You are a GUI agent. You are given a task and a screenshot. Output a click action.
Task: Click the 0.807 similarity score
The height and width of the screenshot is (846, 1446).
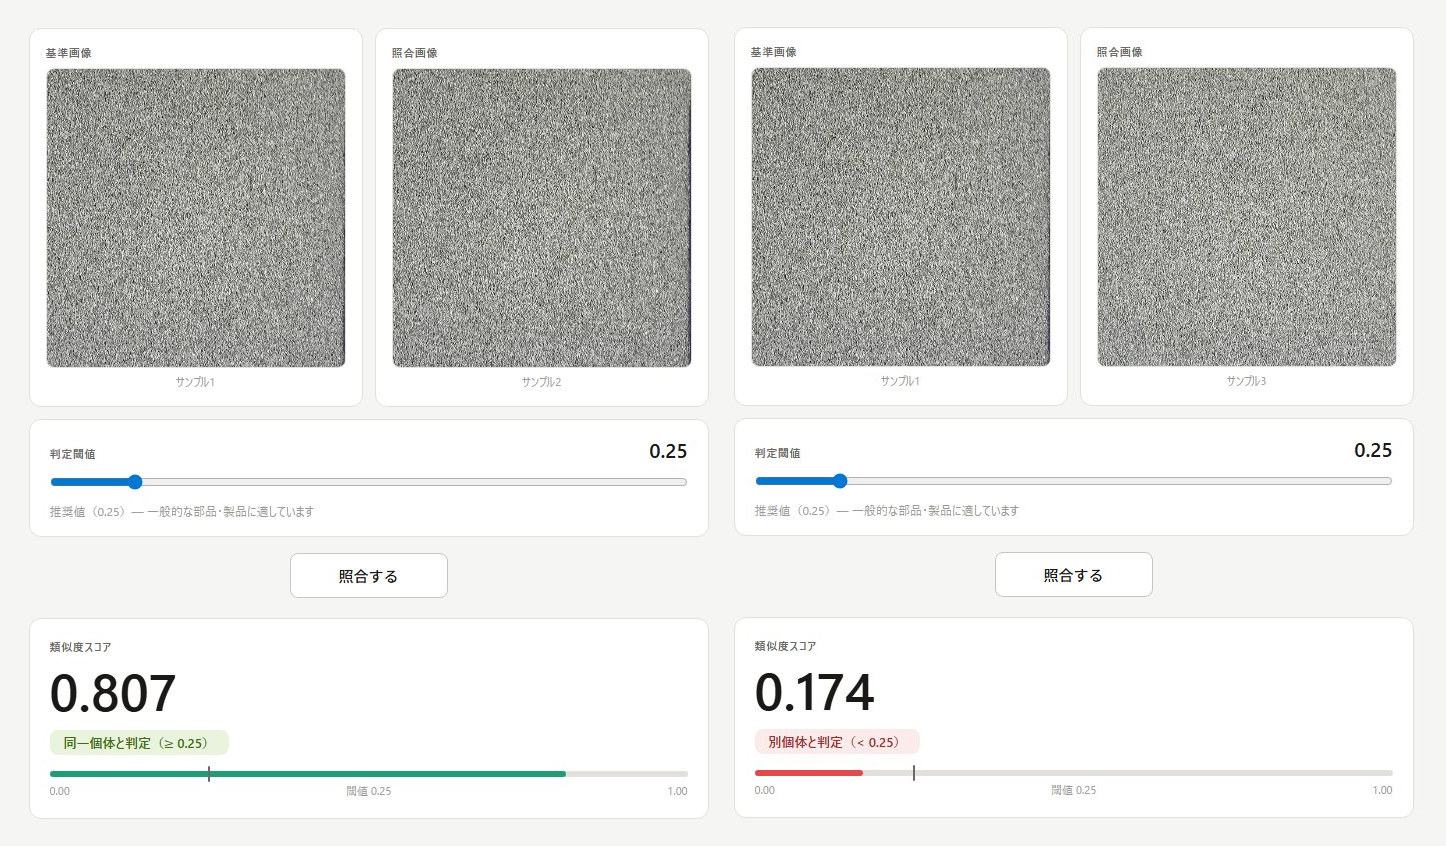(x=113, y=694)
